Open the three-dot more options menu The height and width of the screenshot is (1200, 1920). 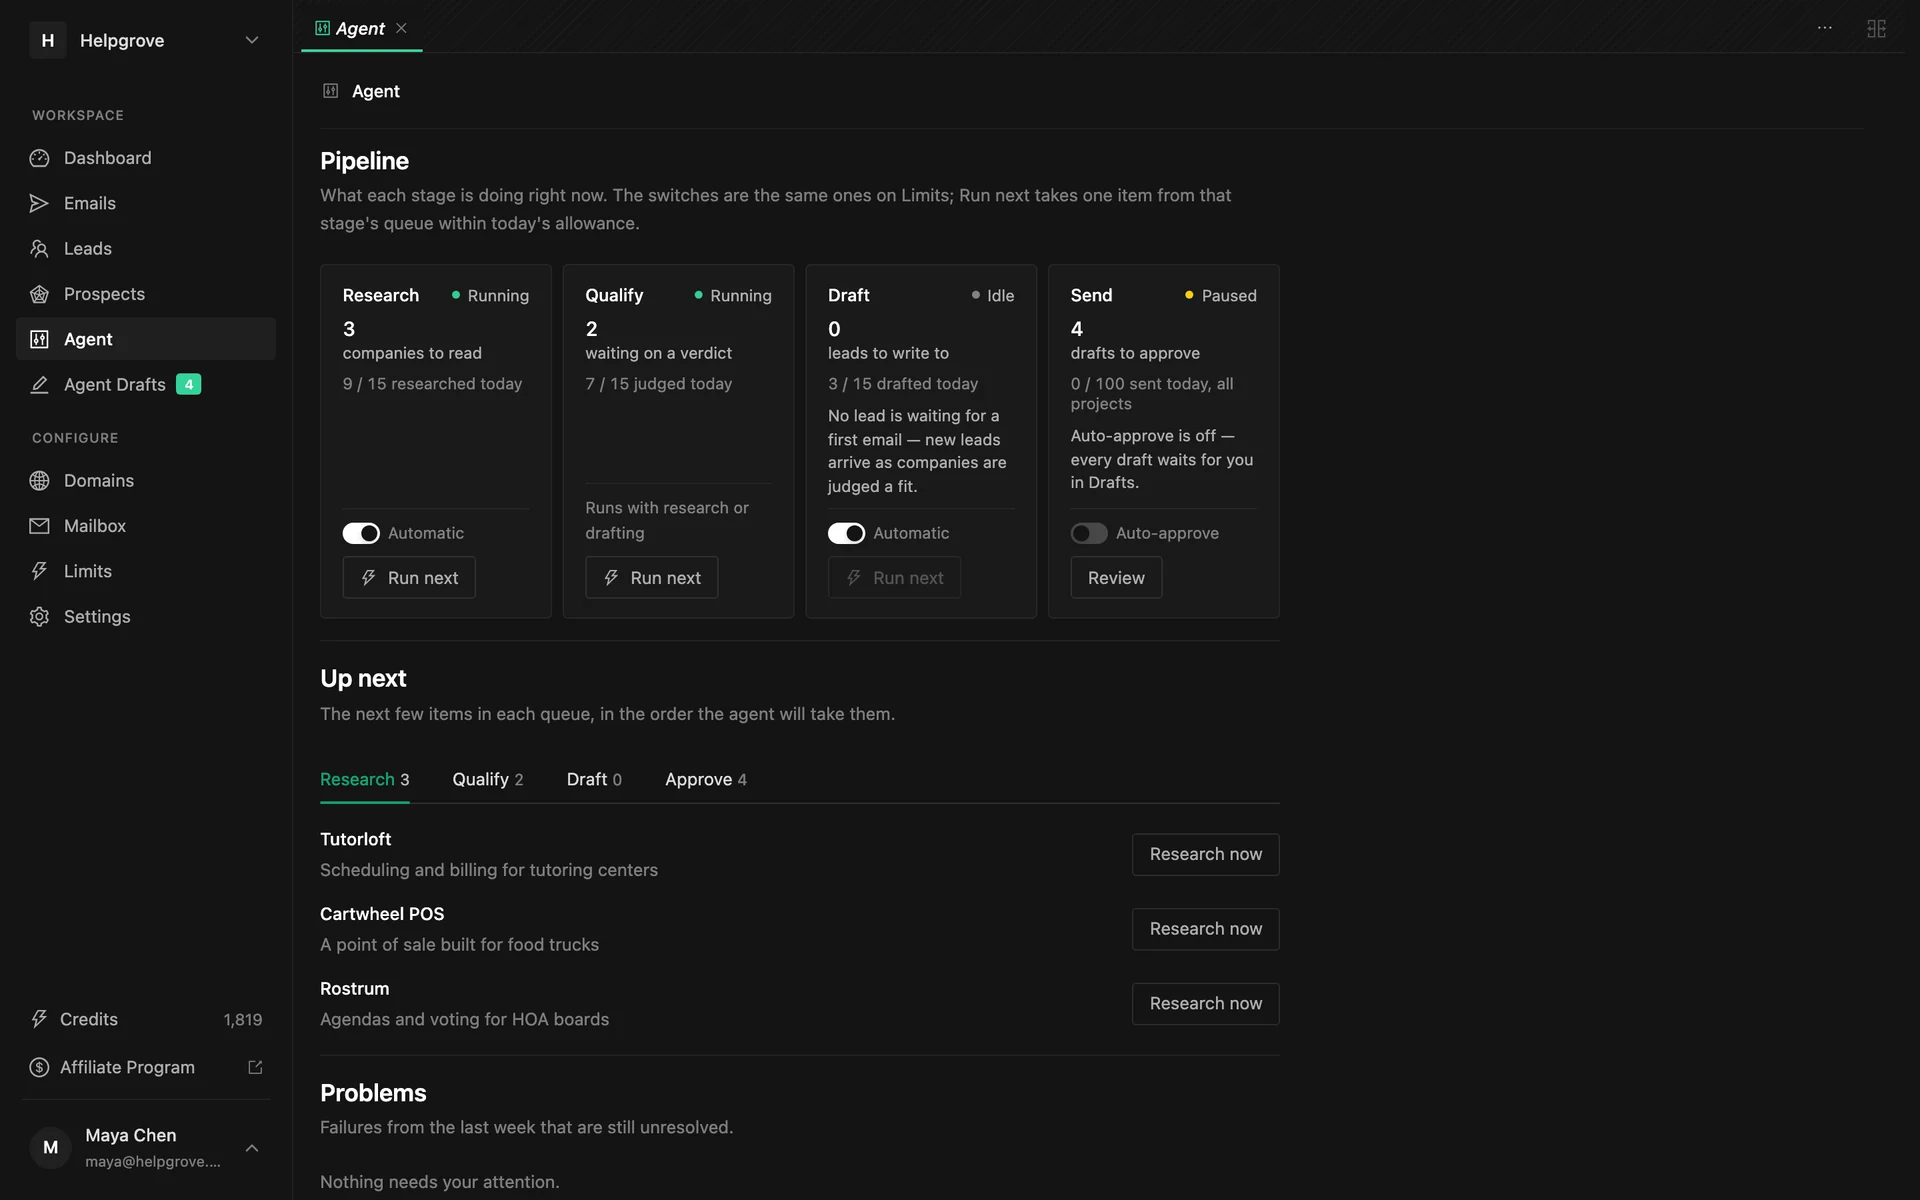click(x=1825, y=28)
